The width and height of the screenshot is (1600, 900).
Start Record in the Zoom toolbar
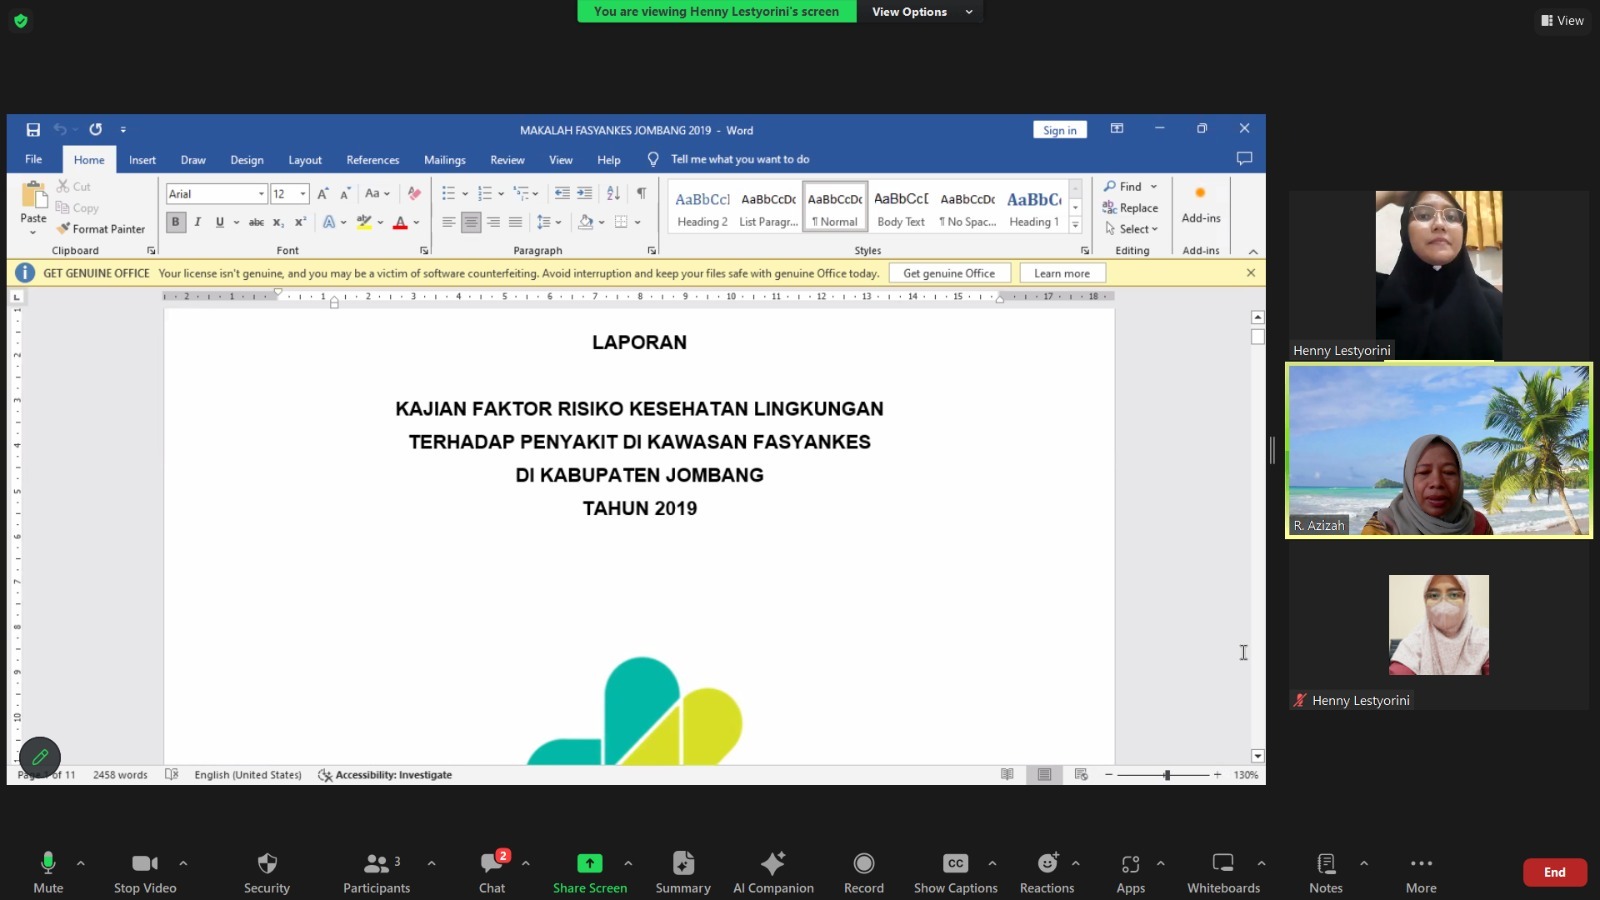click(862, 870)
